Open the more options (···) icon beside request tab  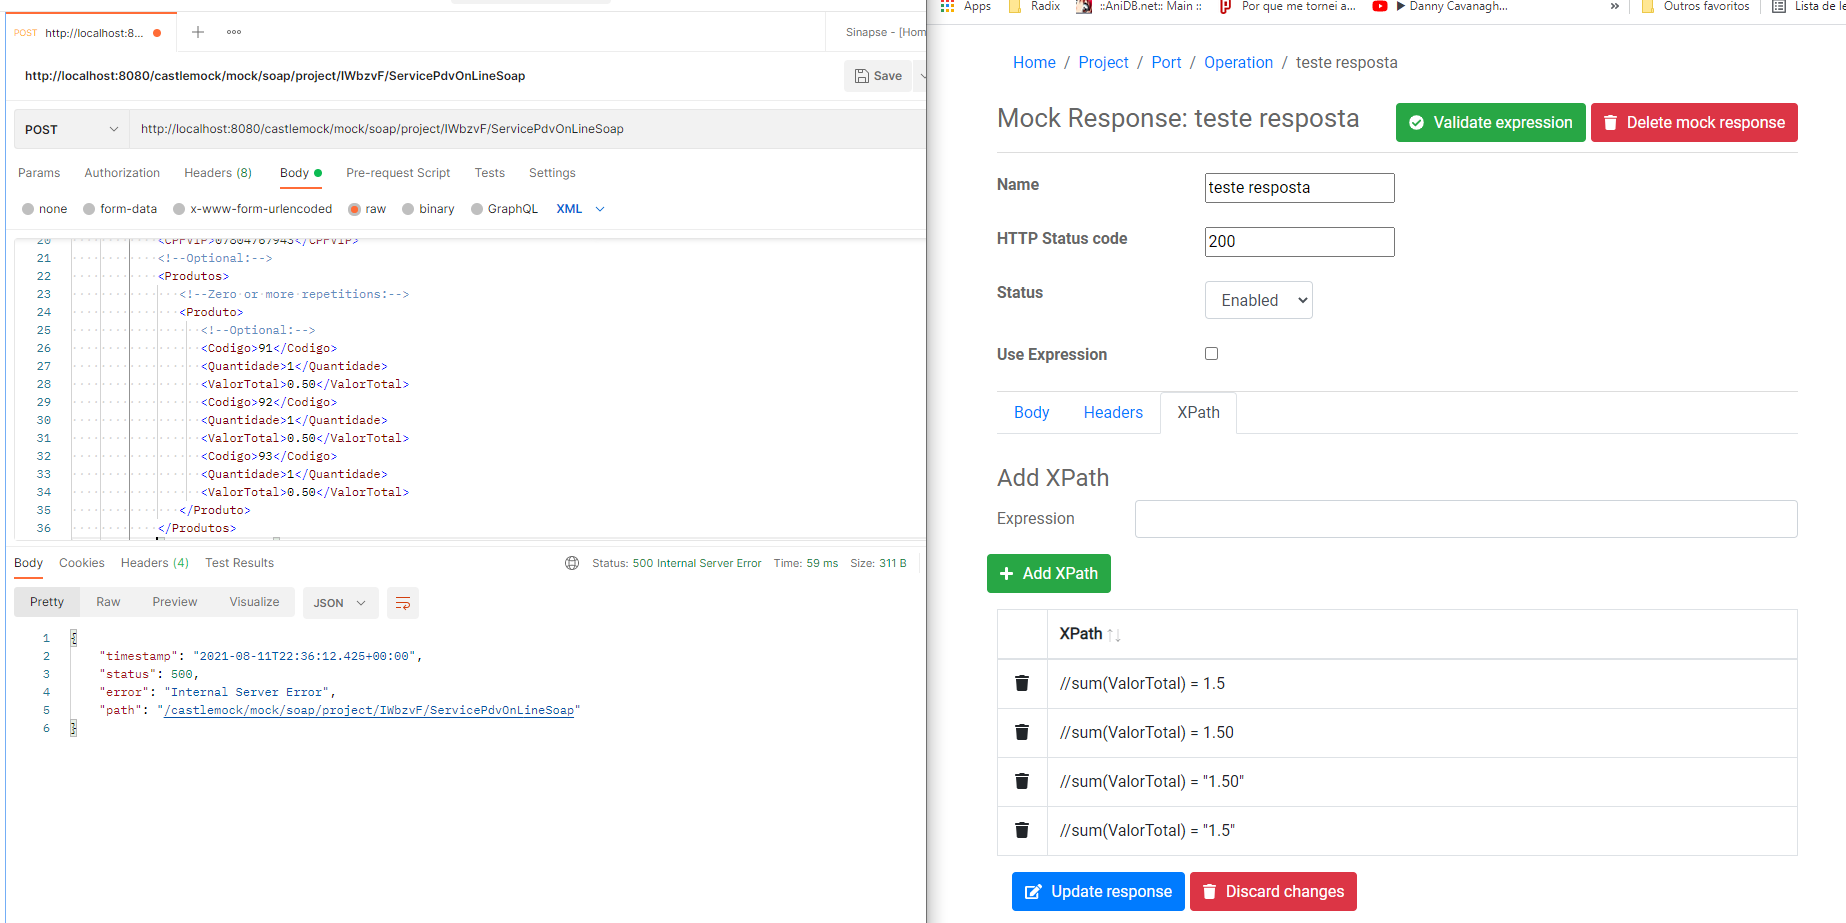(x=233, y=32)
